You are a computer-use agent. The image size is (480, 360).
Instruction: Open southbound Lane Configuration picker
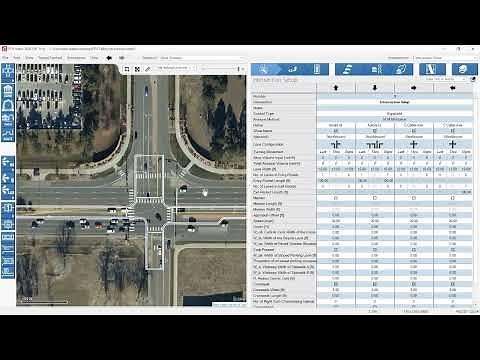pos(375,144)
